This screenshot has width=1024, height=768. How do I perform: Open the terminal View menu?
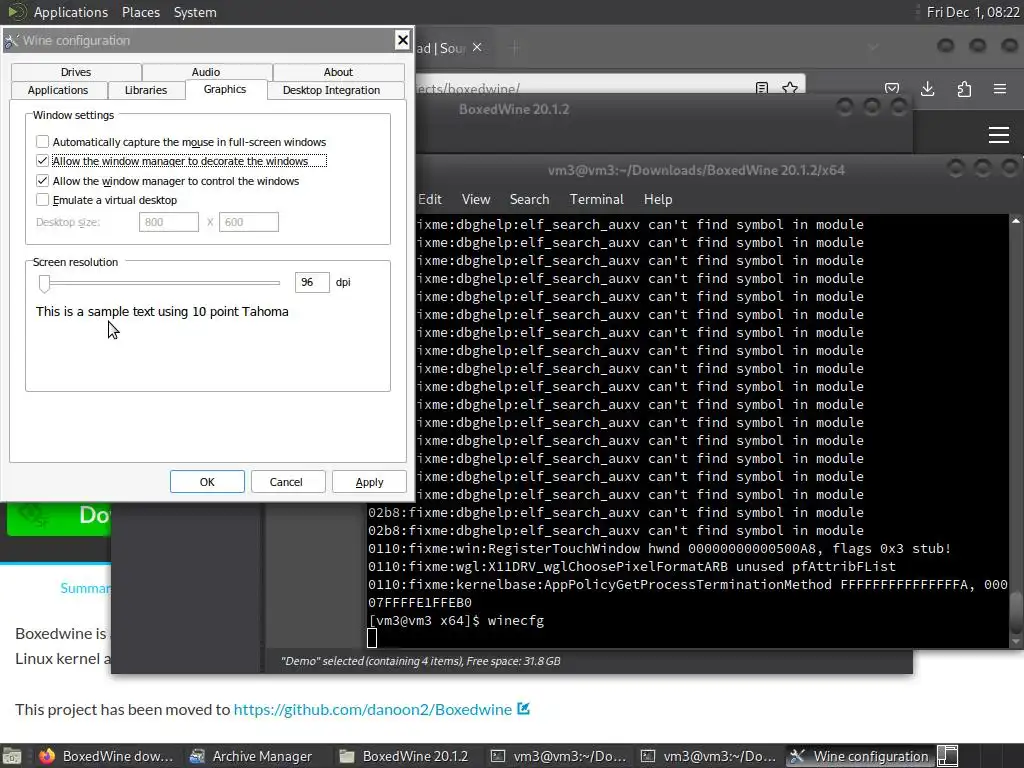475,199
